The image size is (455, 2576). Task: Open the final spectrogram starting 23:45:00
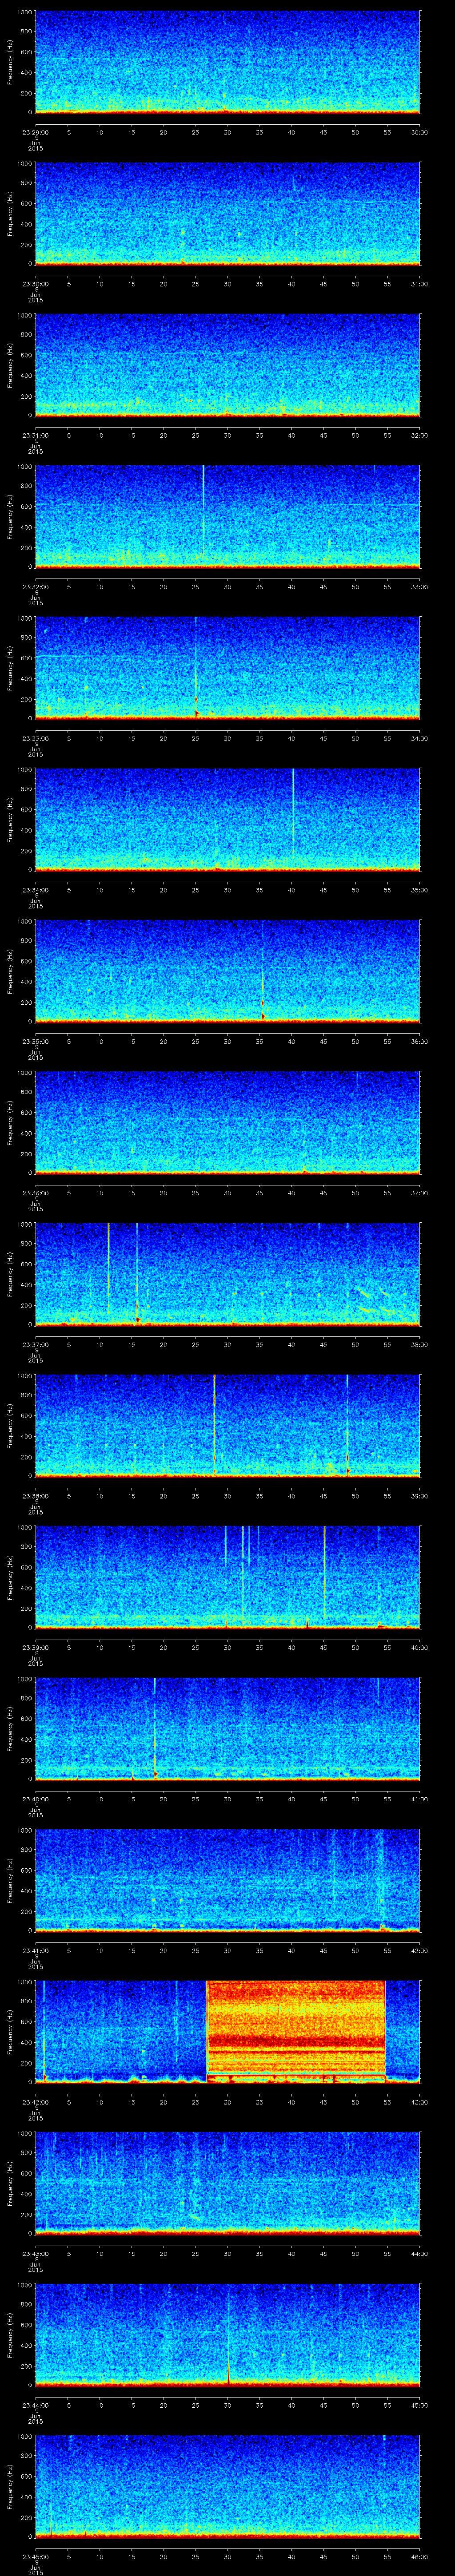(227, 2486)
